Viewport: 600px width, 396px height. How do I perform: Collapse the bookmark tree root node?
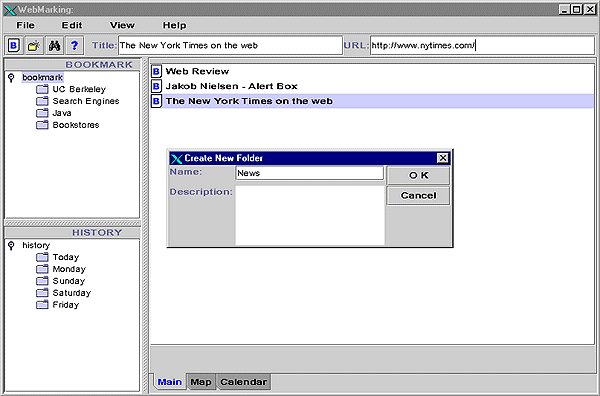coord(11,78)
